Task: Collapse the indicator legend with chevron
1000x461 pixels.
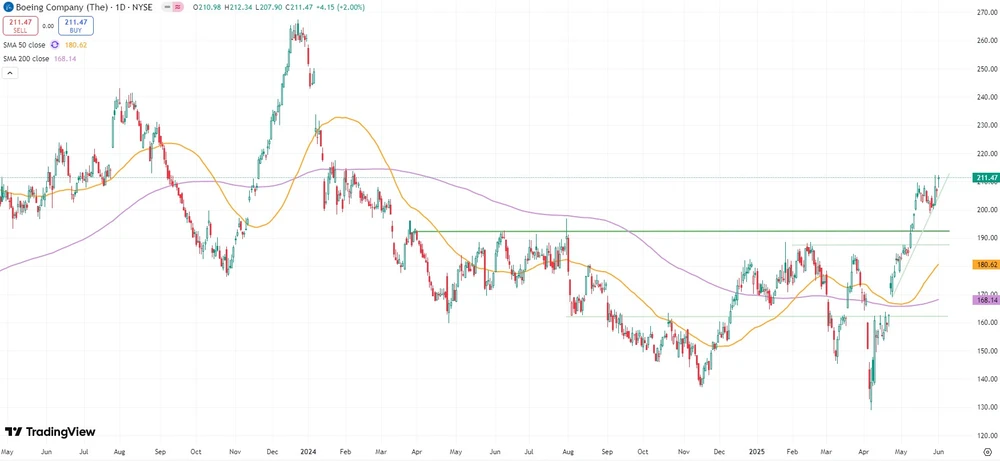Action: click(x=10, y=73)
